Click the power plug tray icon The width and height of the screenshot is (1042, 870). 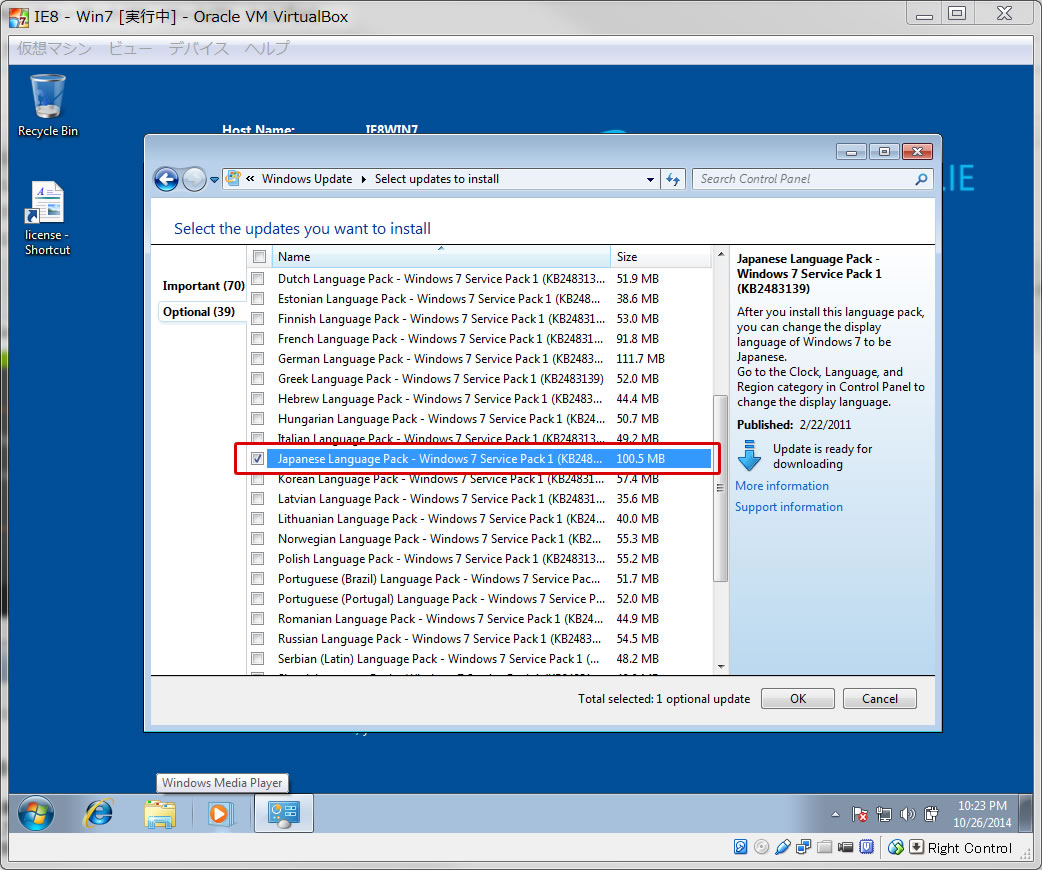(x=932, y=814)
